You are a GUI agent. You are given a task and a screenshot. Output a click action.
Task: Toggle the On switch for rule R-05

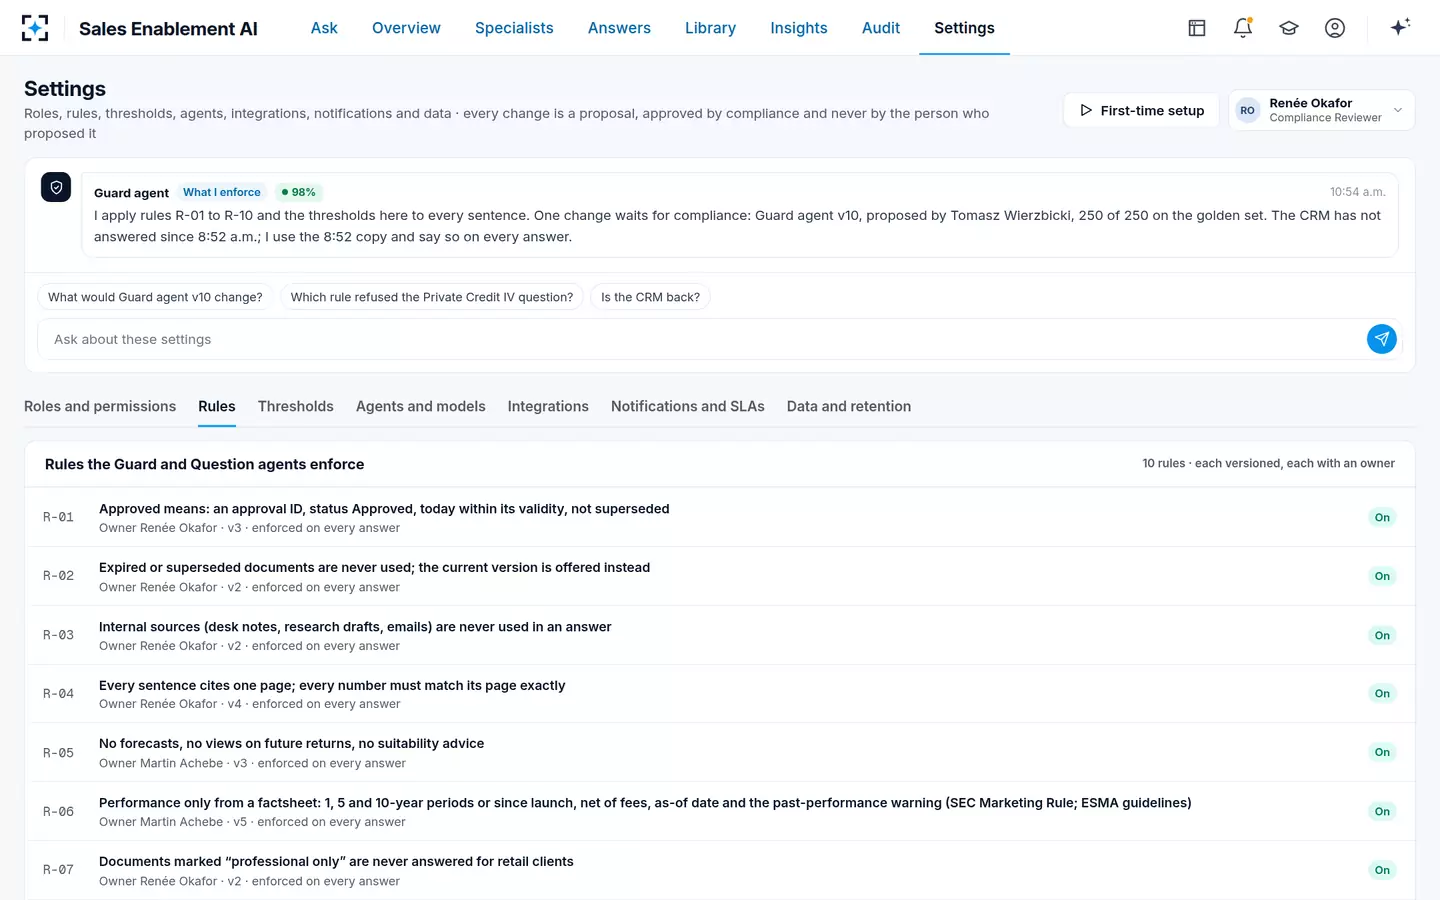tap(1382, 752)
